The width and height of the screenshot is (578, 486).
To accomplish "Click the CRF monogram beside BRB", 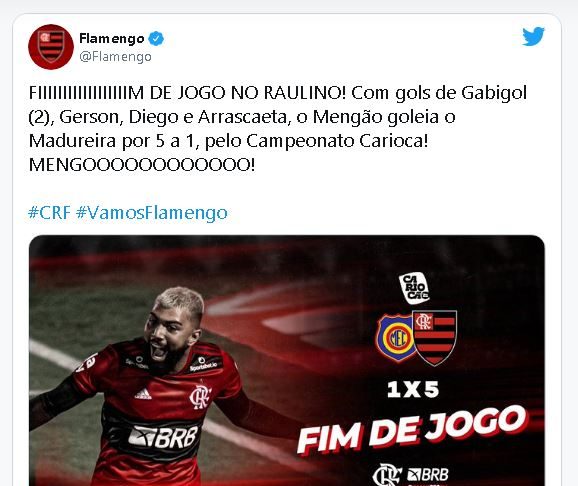I will (x=387, y=475).
